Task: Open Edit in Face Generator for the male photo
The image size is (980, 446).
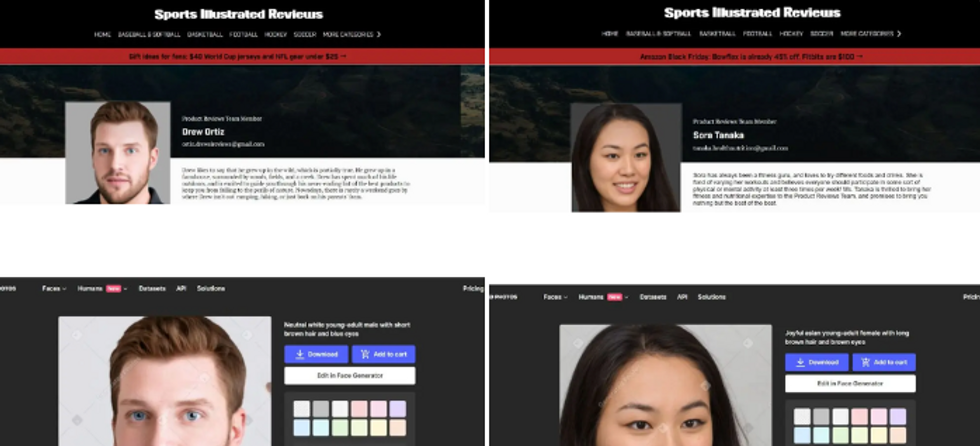Action: (x=349, y=375)
